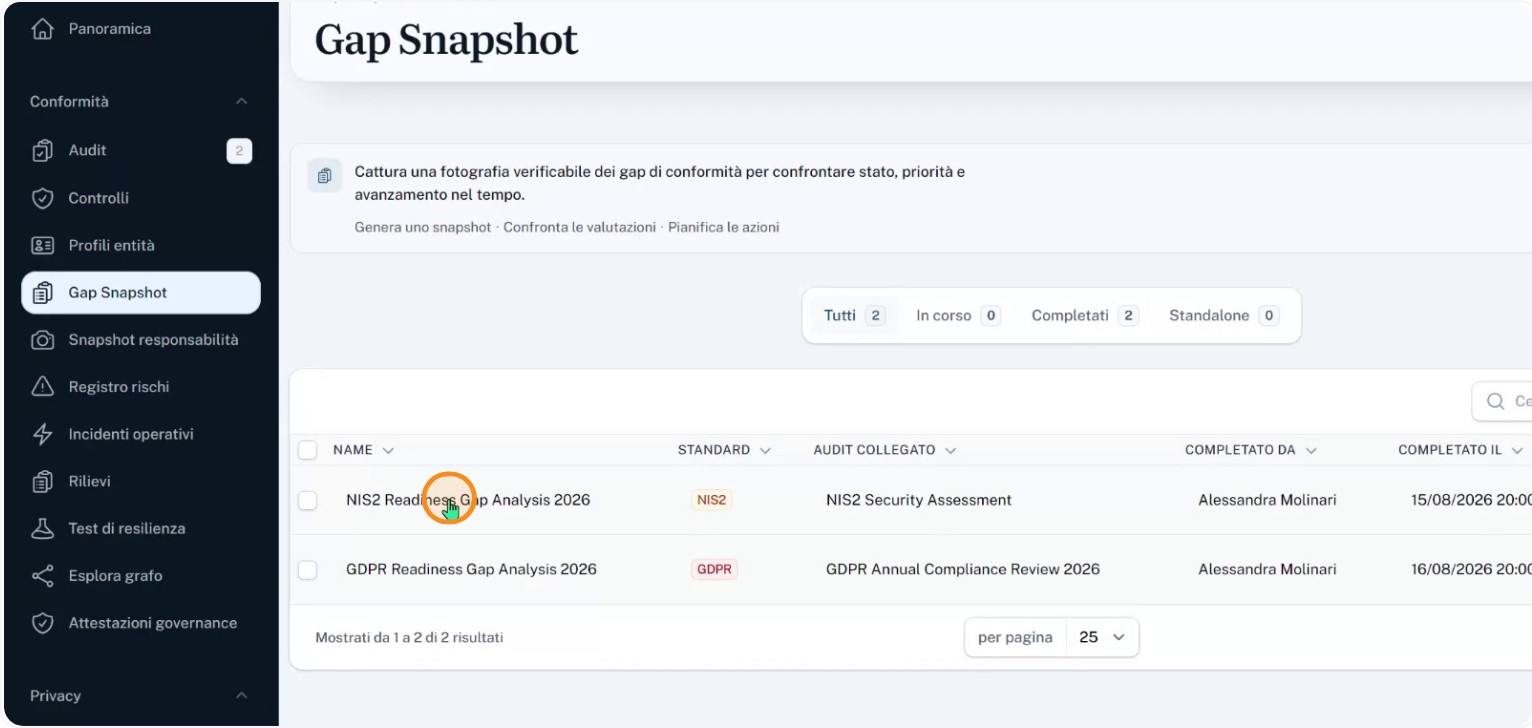This screenshot has width=1532, height=728.
Task: Click the search magnifier icon
Action: click(x=1496, y=401)
